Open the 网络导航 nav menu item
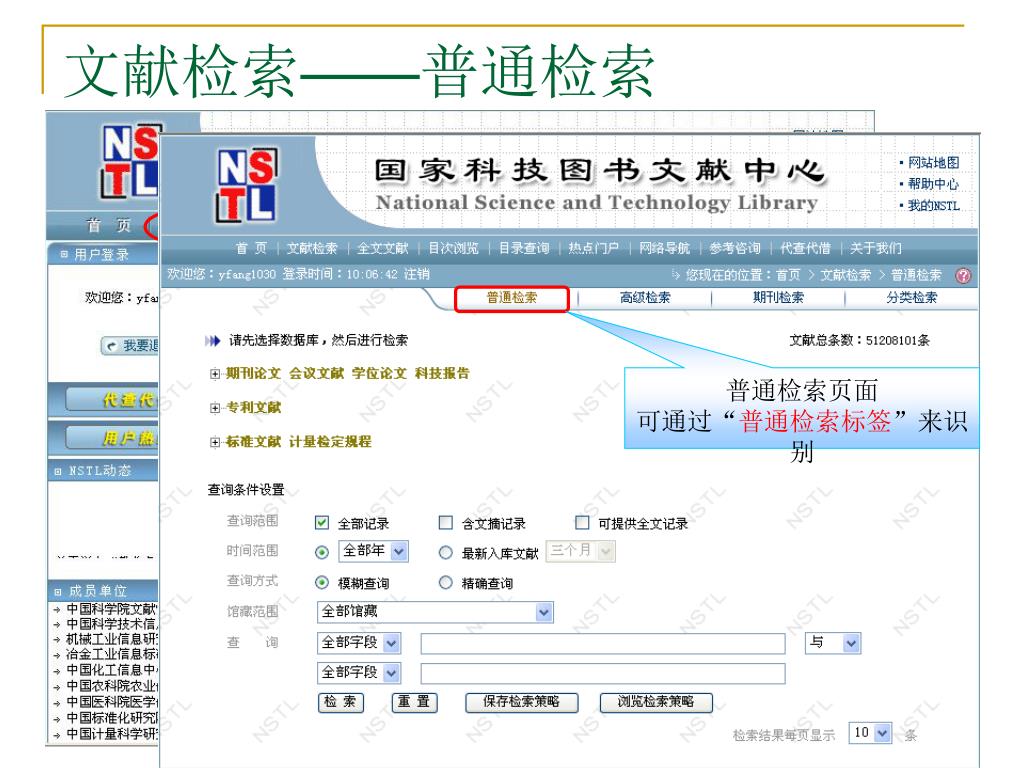 click(x=664, y=248)
